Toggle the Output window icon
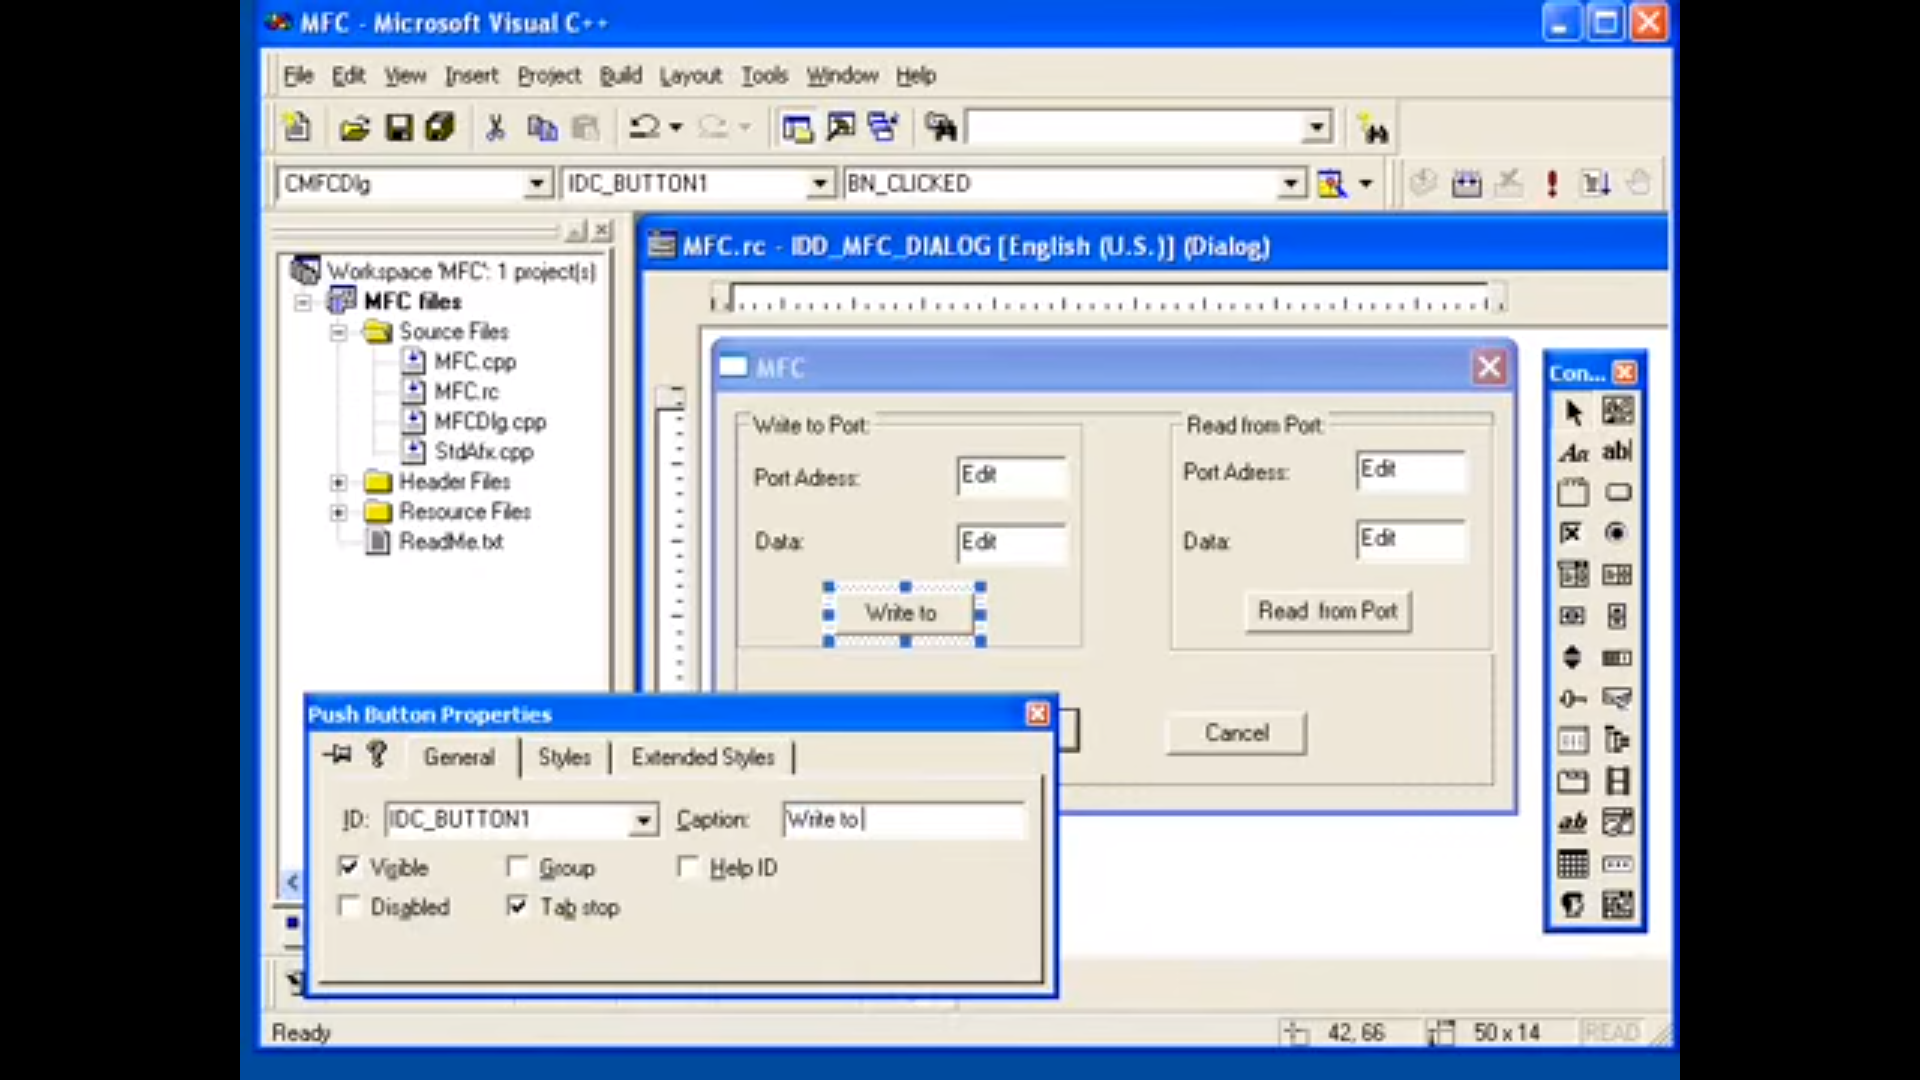Viewport: 1920px width, 1080px height. (841, 128)
